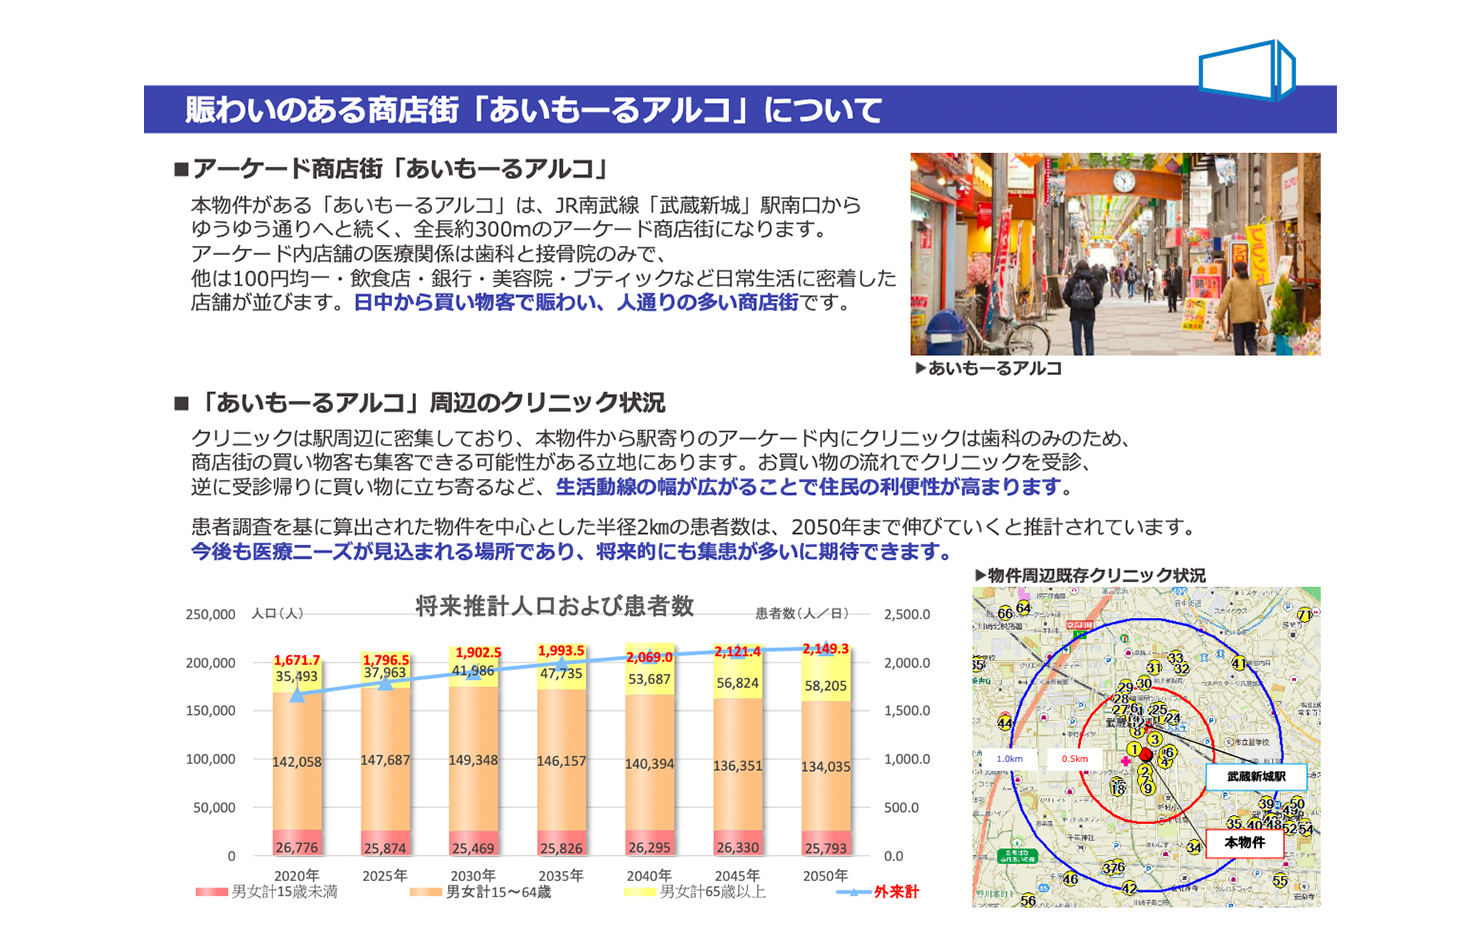This screenshot has height=940, width=1480.
Task: Click map marker number 46
Action: coord(1070,879)
